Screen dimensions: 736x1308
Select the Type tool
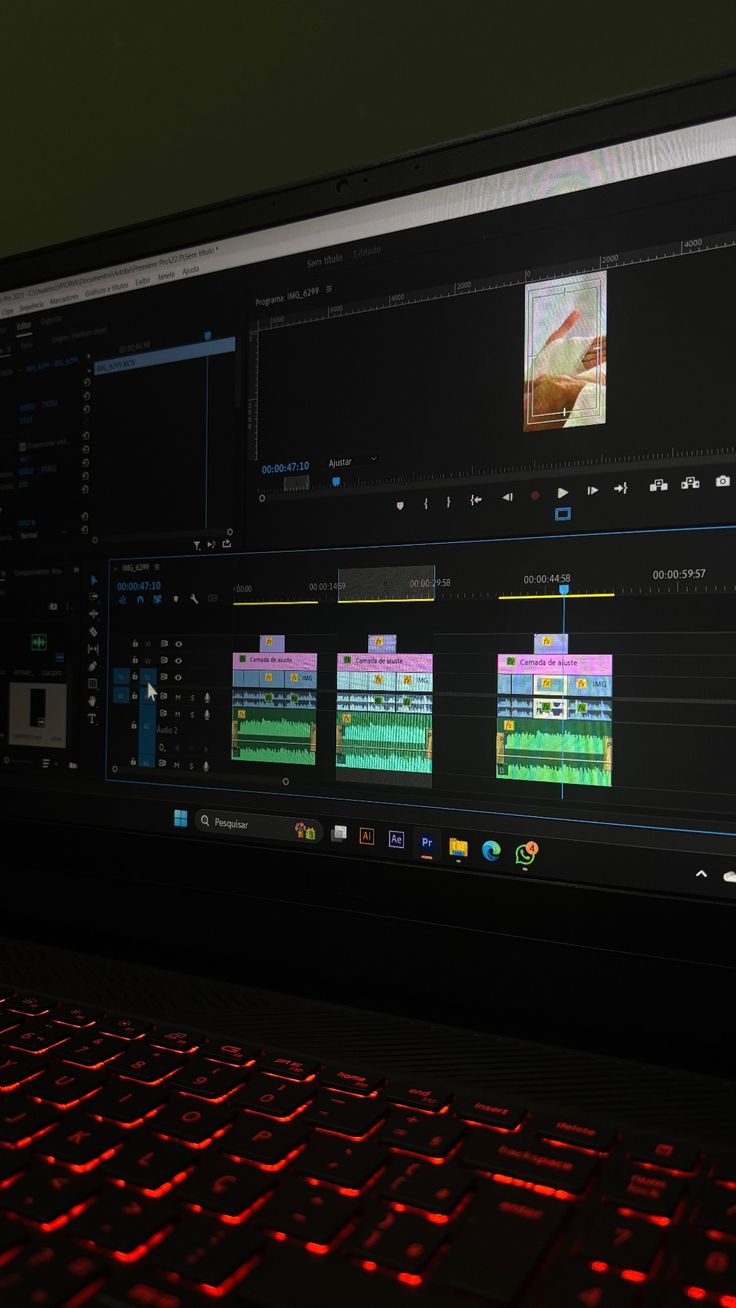tap(92, 718)
